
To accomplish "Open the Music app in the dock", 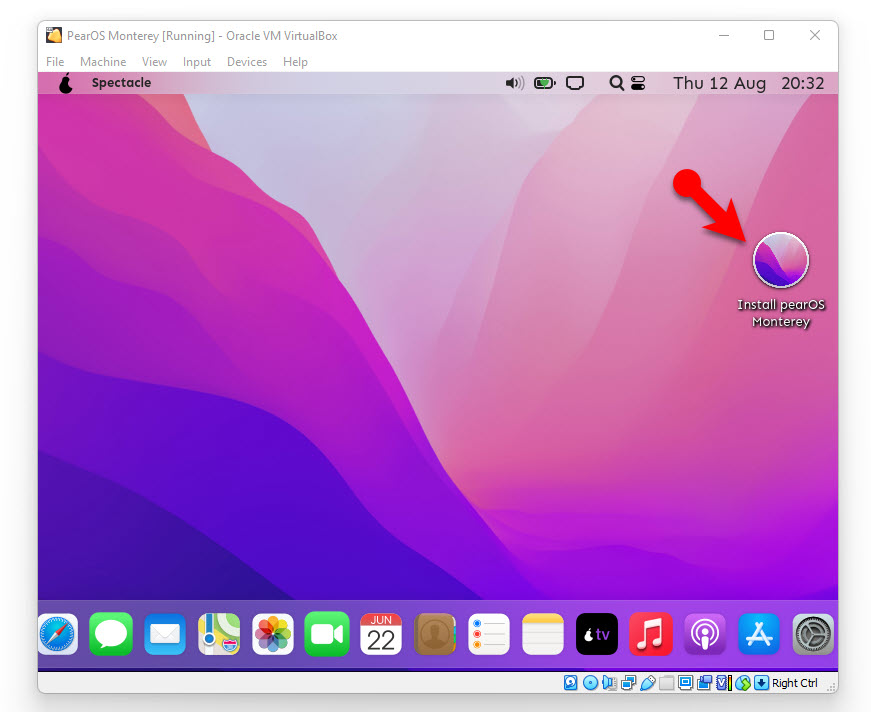I will 650,634.
